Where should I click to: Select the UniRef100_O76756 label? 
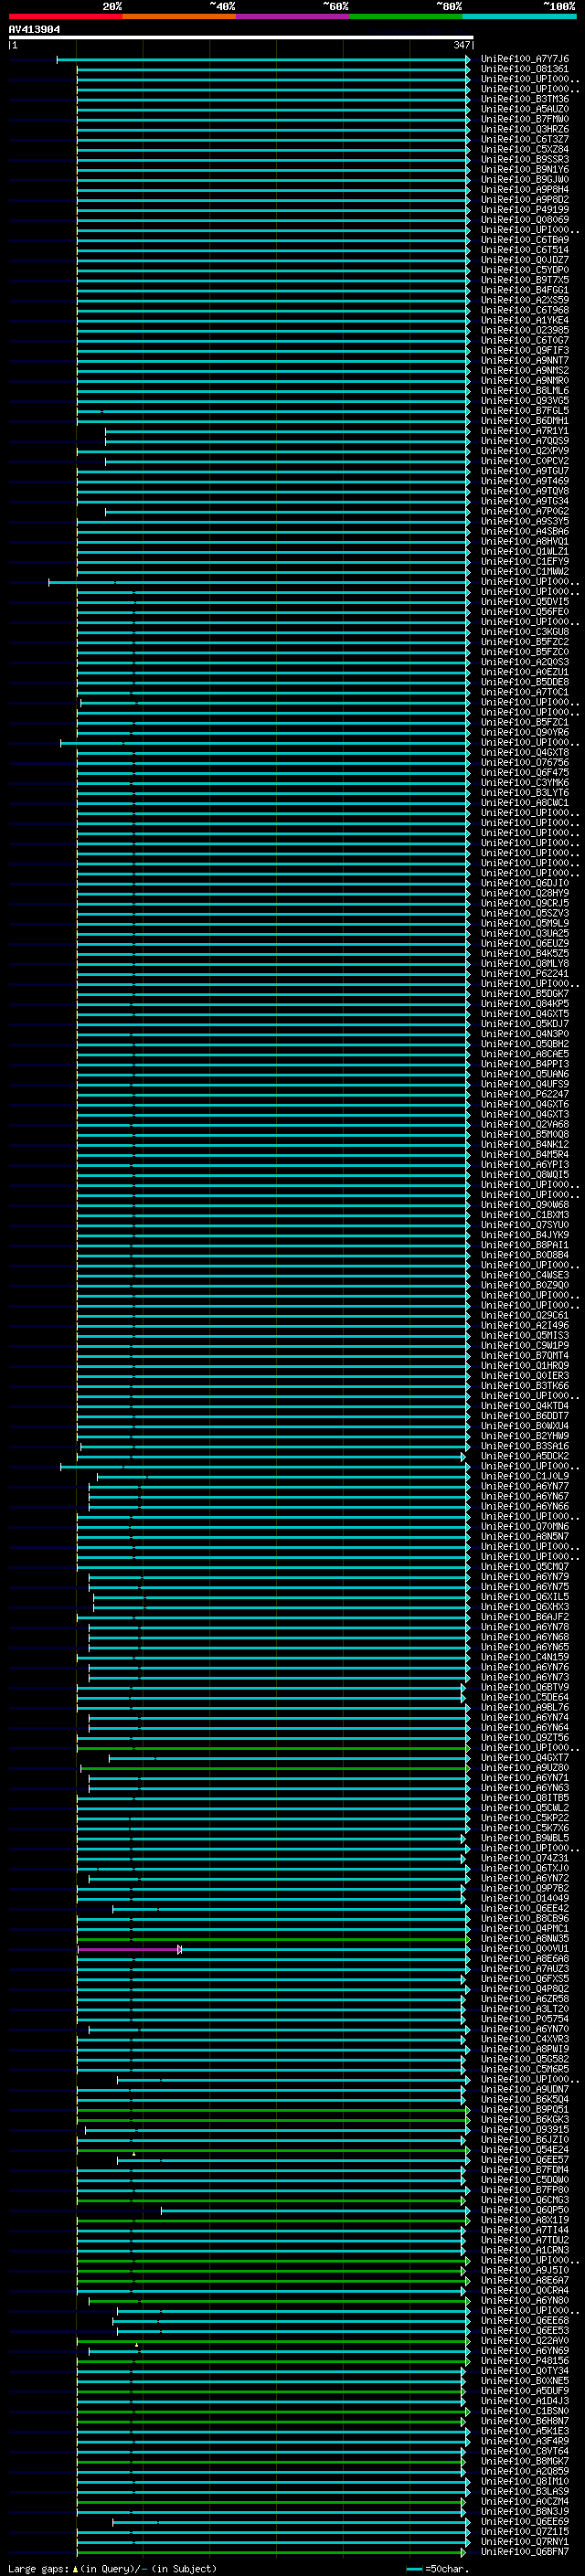click(x=524, y=763)
